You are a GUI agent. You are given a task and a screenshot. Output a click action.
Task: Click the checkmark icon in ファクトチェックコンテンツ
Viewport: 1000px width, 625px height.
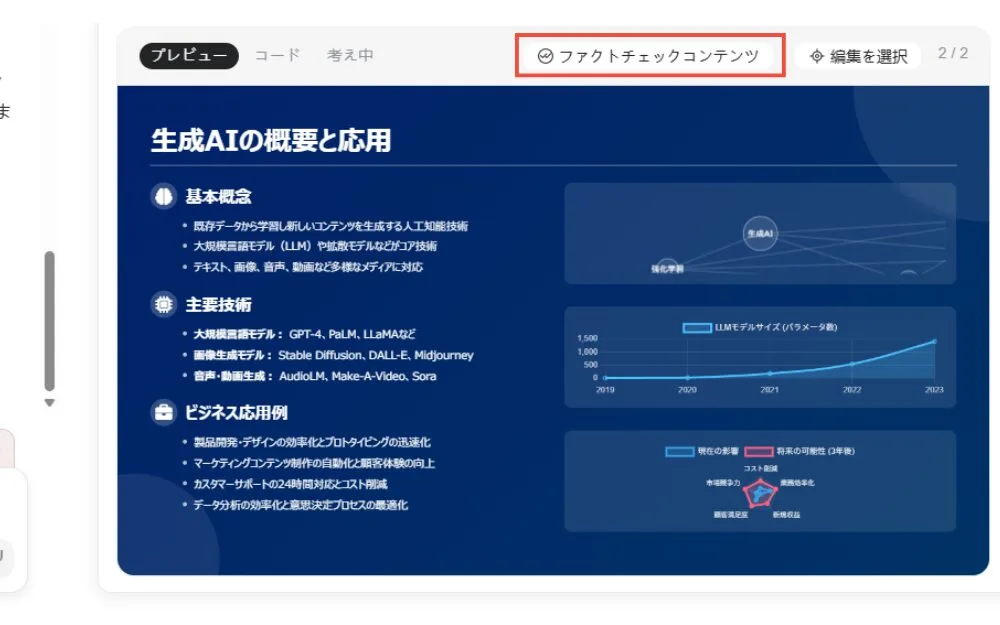545,56
